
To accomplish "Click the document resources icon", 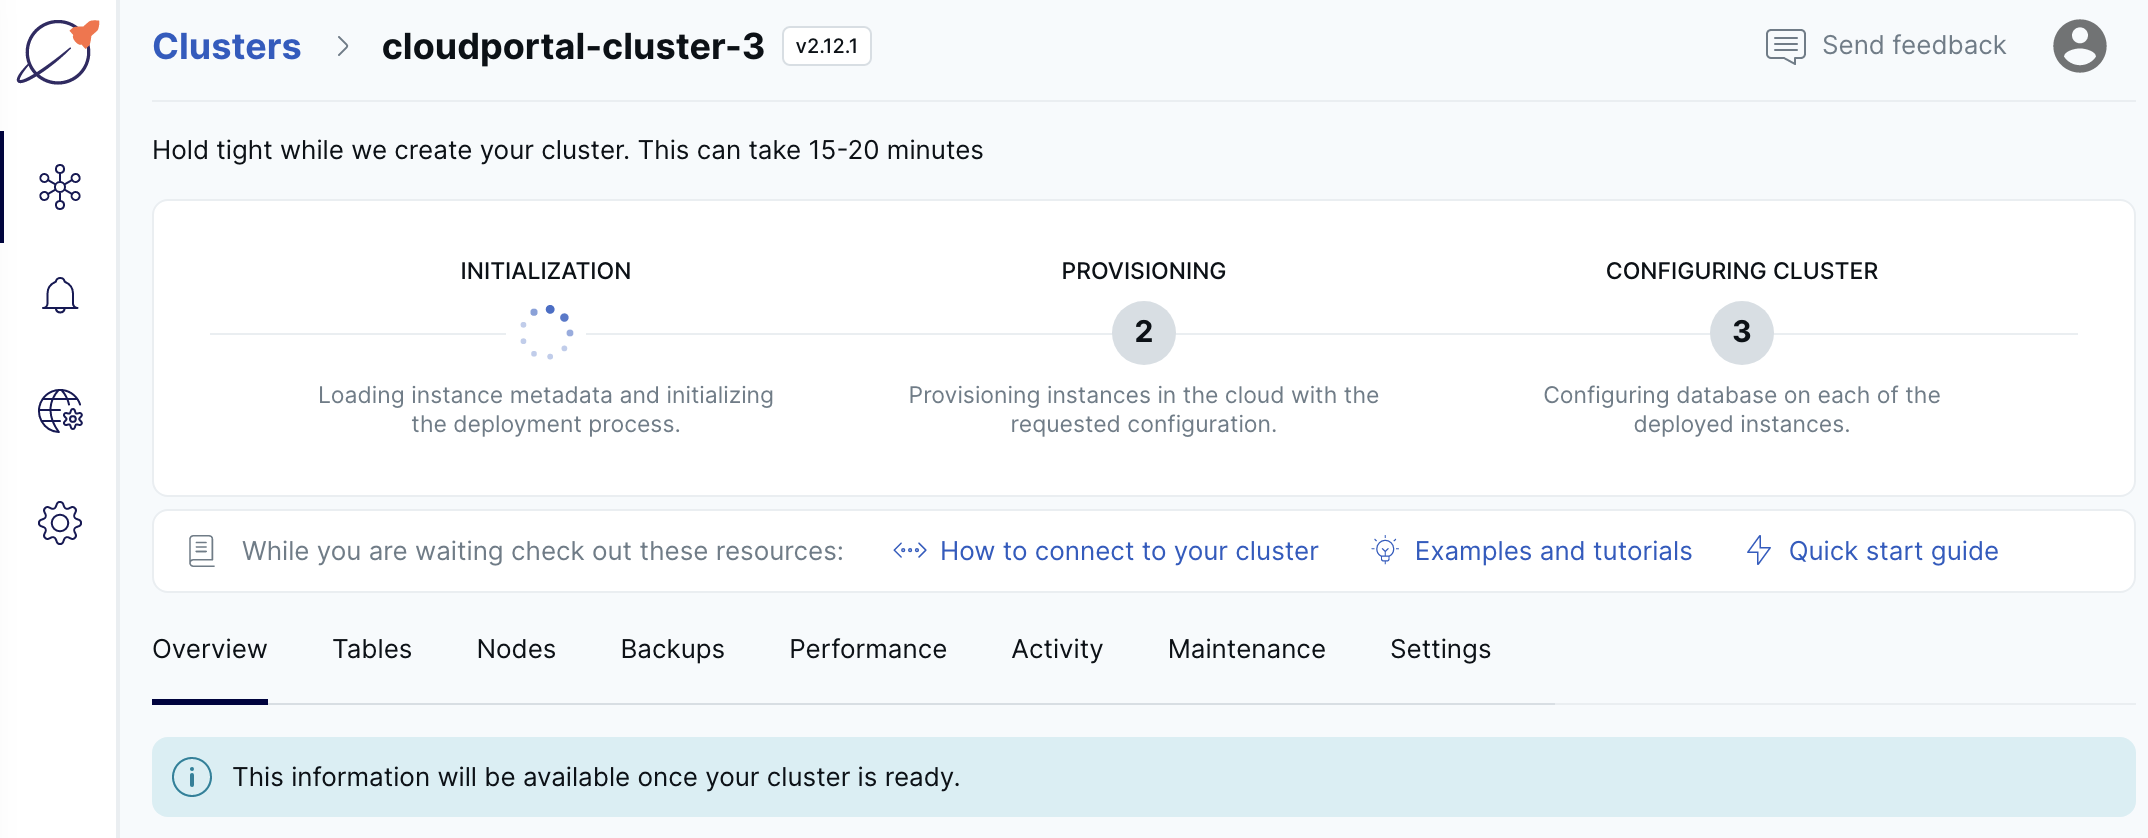I will click(202, 551).
